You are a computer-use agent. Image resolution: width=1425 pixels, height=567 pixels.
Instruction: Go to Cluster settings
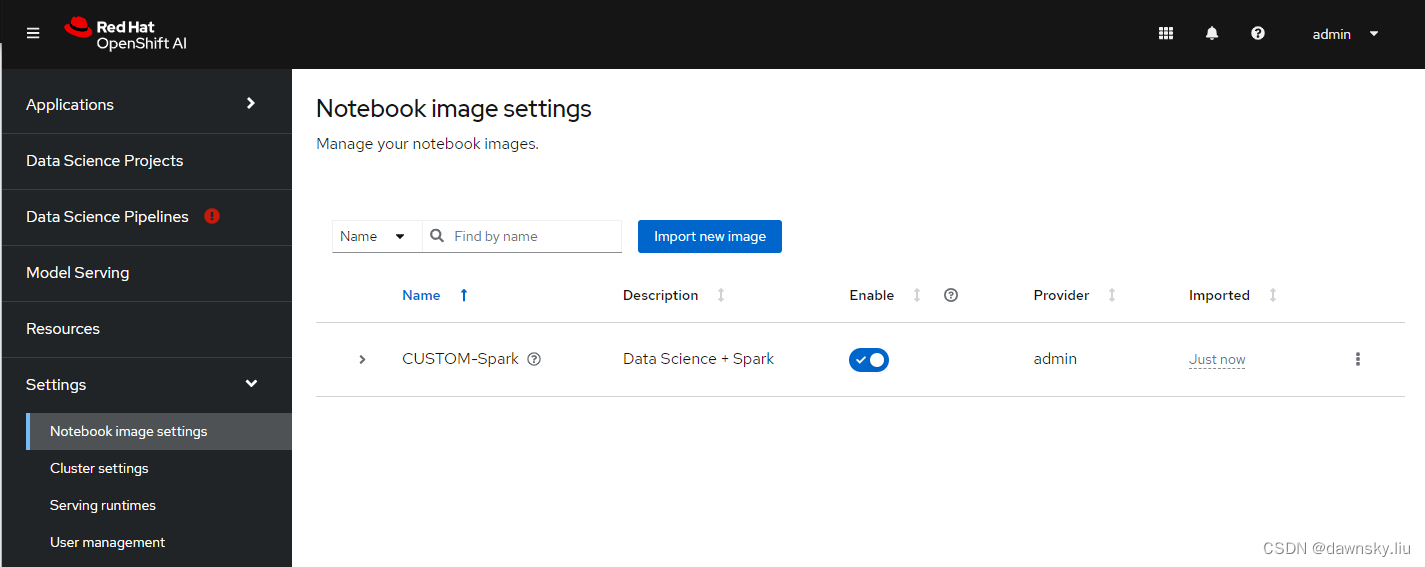point(99,468)
